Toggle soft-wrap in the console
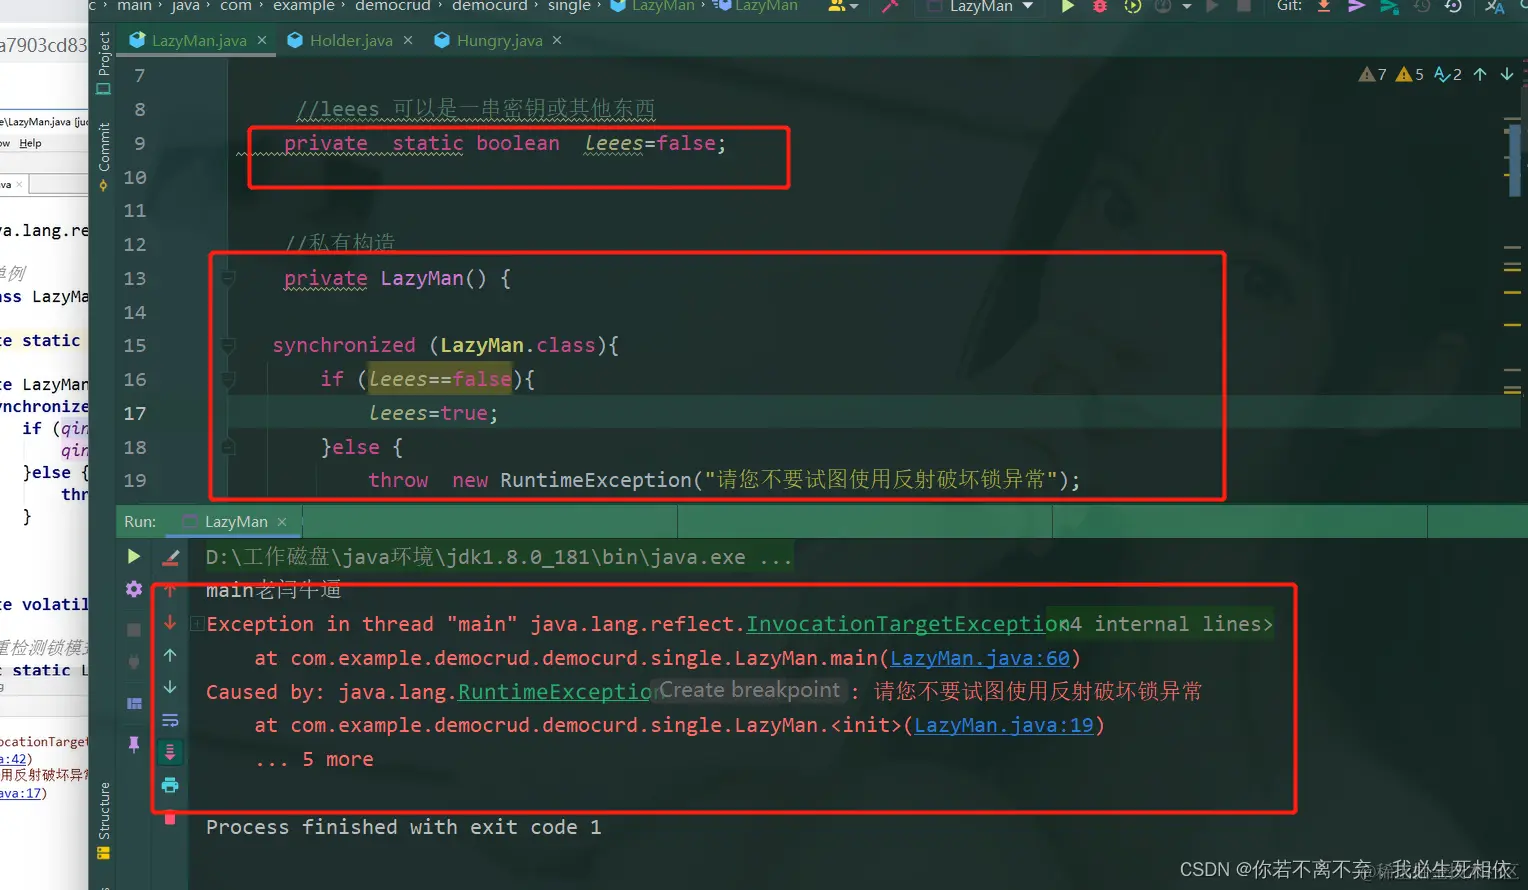Viewport: 1528px width, 890px height. point(170,720)
